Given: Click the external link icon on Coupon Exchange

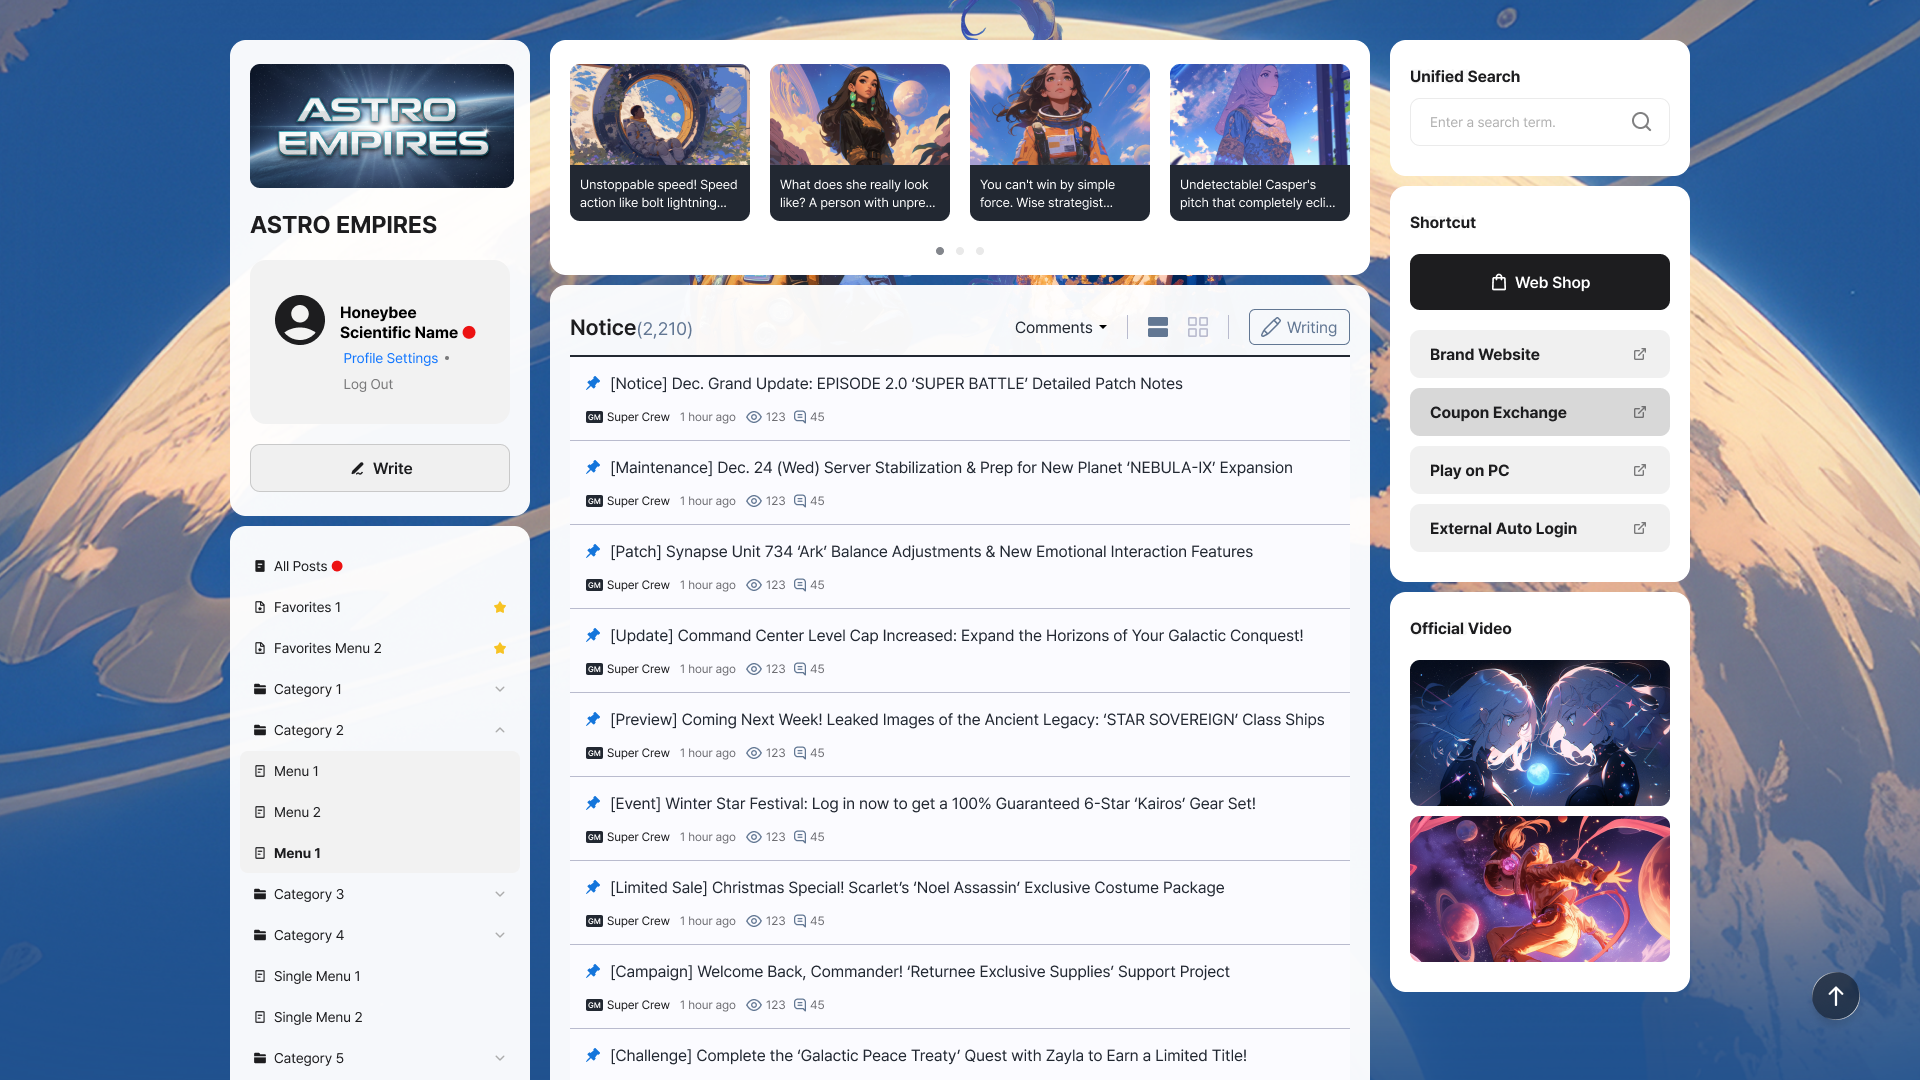Looking at the screenshot, I should [1640, 412].
